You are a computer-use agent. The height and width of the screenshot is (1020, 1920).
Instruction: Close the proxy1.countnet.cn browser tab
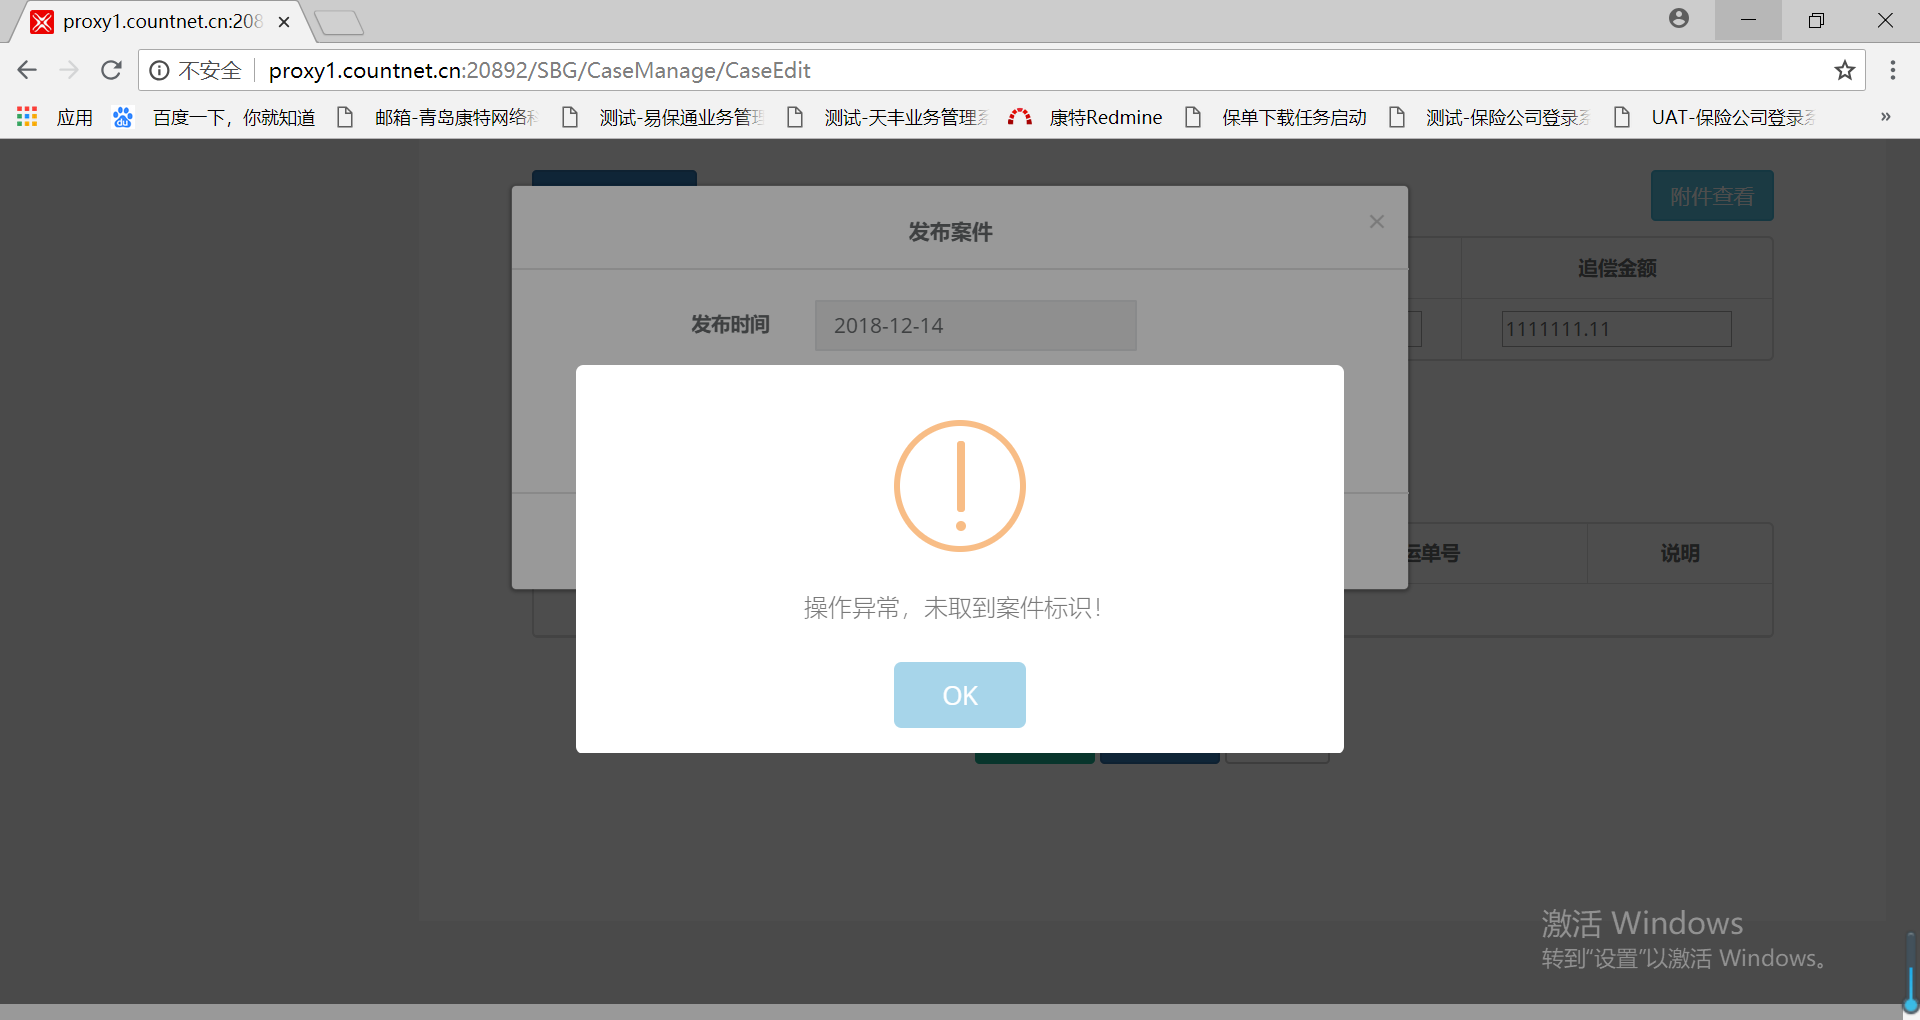[284, 21]
